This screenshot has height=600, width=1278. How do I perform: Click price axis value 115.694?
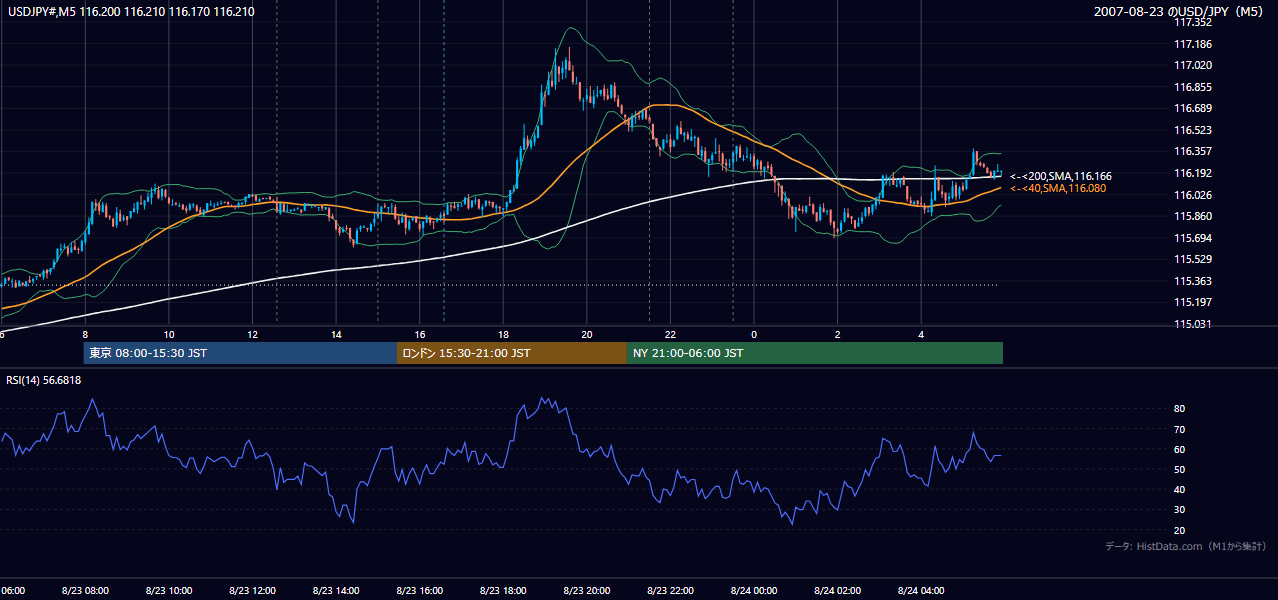1191,238
